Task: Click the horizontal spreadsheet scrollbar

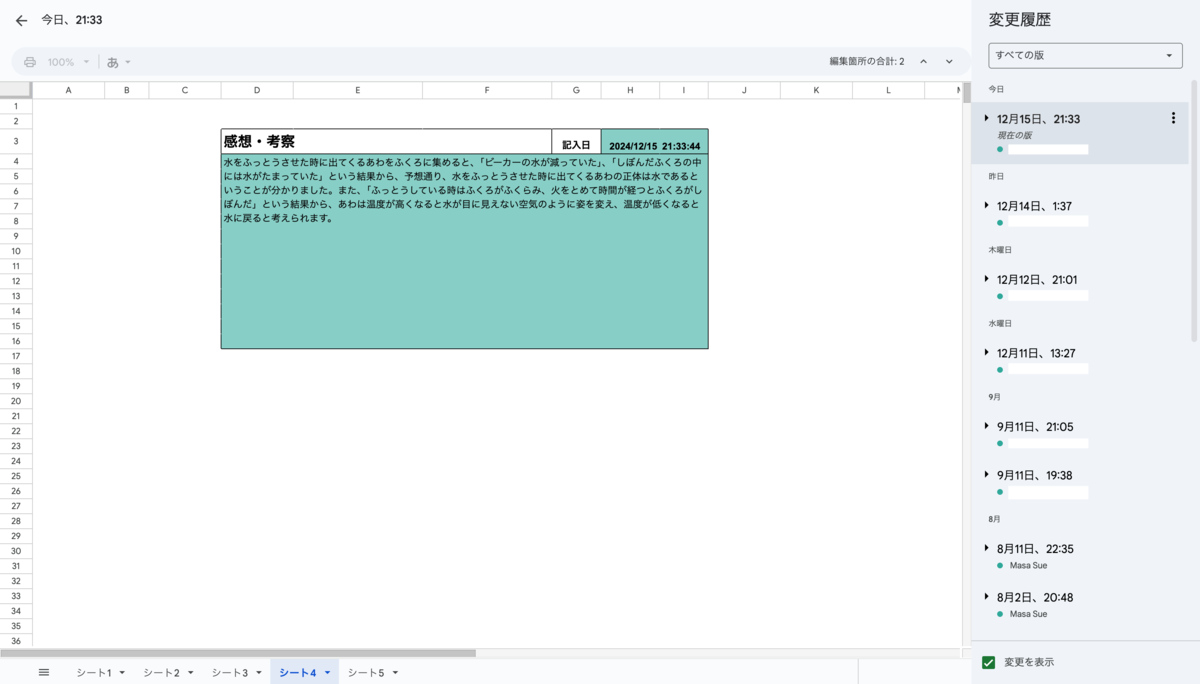Action: point(238,653)
